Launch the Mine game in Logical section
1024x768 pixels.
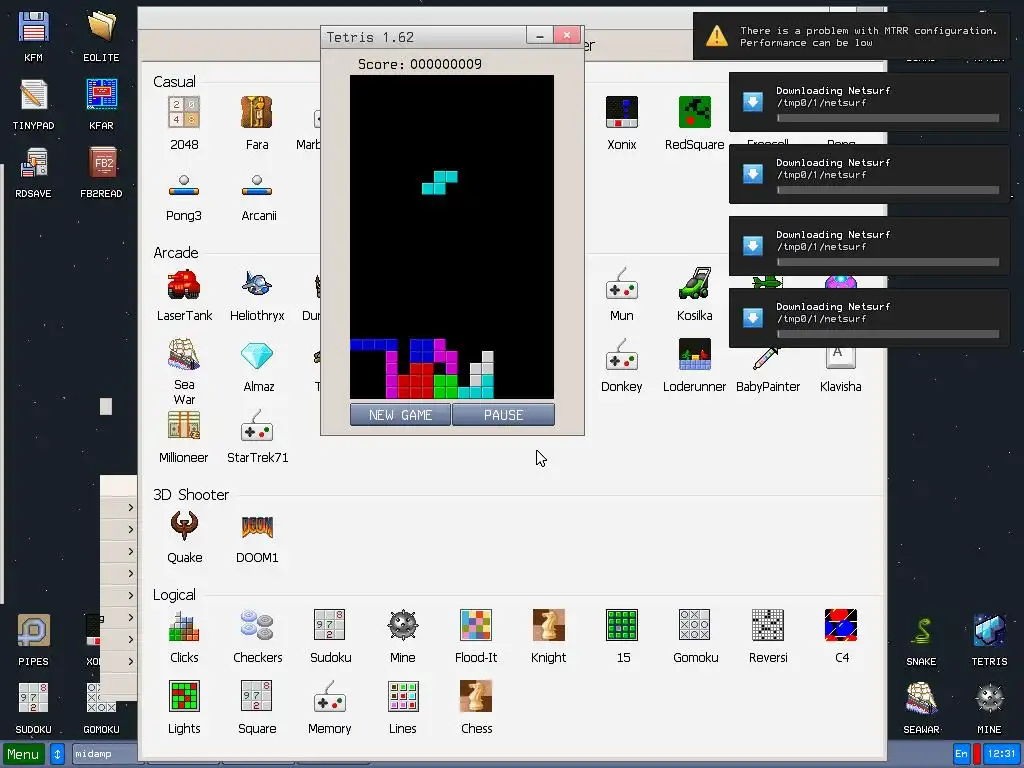402,626
